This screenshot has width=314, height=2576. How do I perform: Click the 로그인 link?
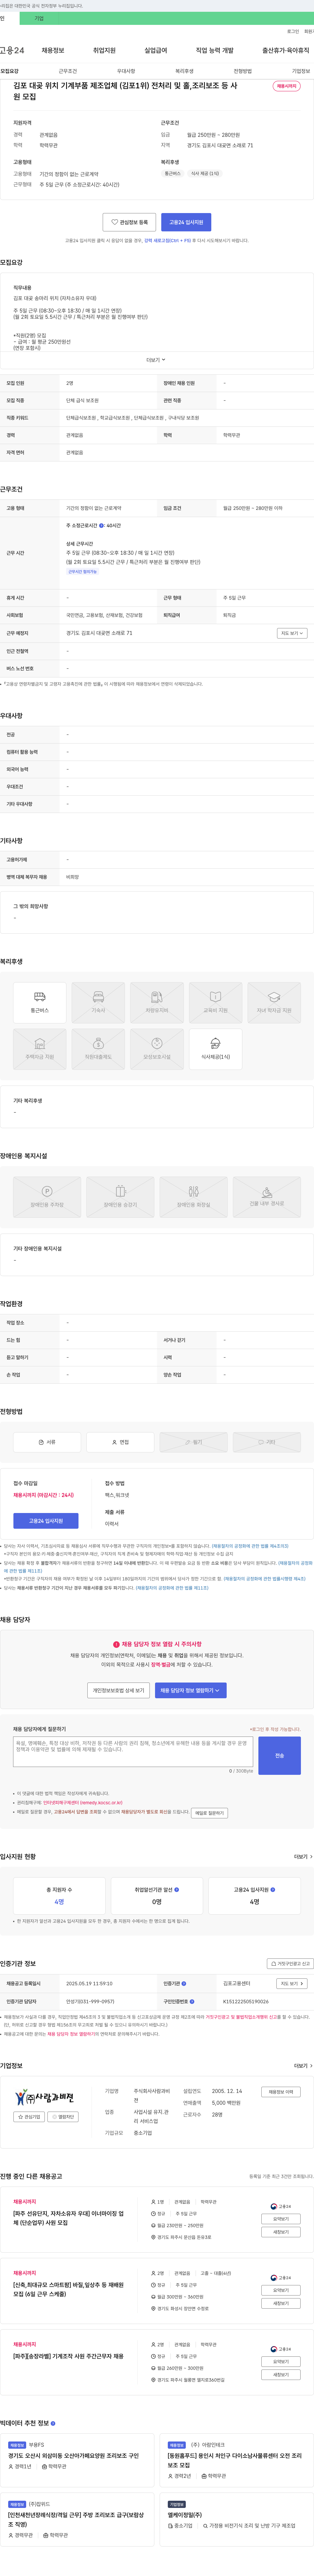293,31
